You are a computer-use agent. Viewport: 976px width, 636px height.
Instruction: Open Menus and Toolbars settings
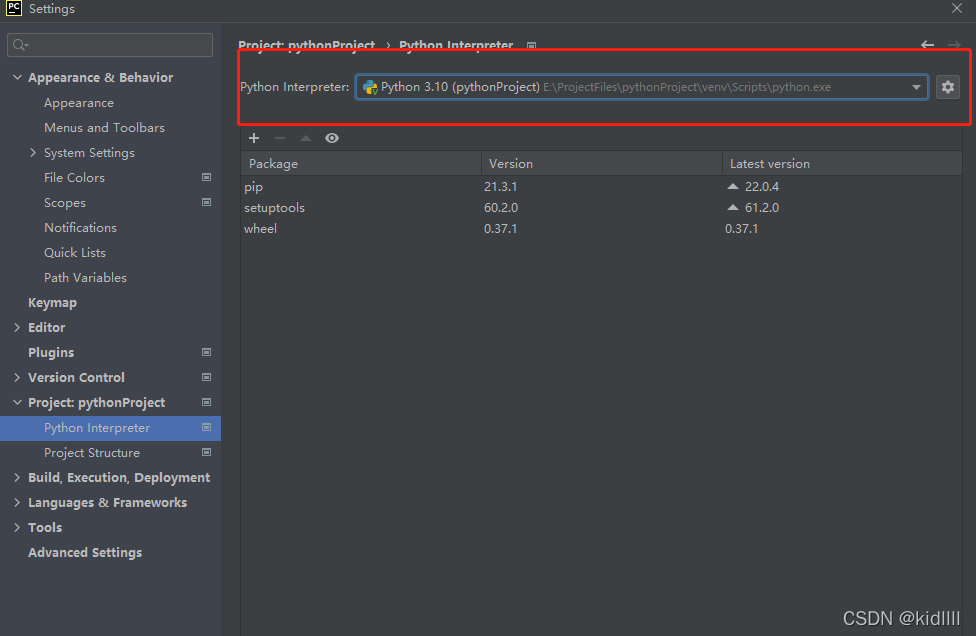105,128
